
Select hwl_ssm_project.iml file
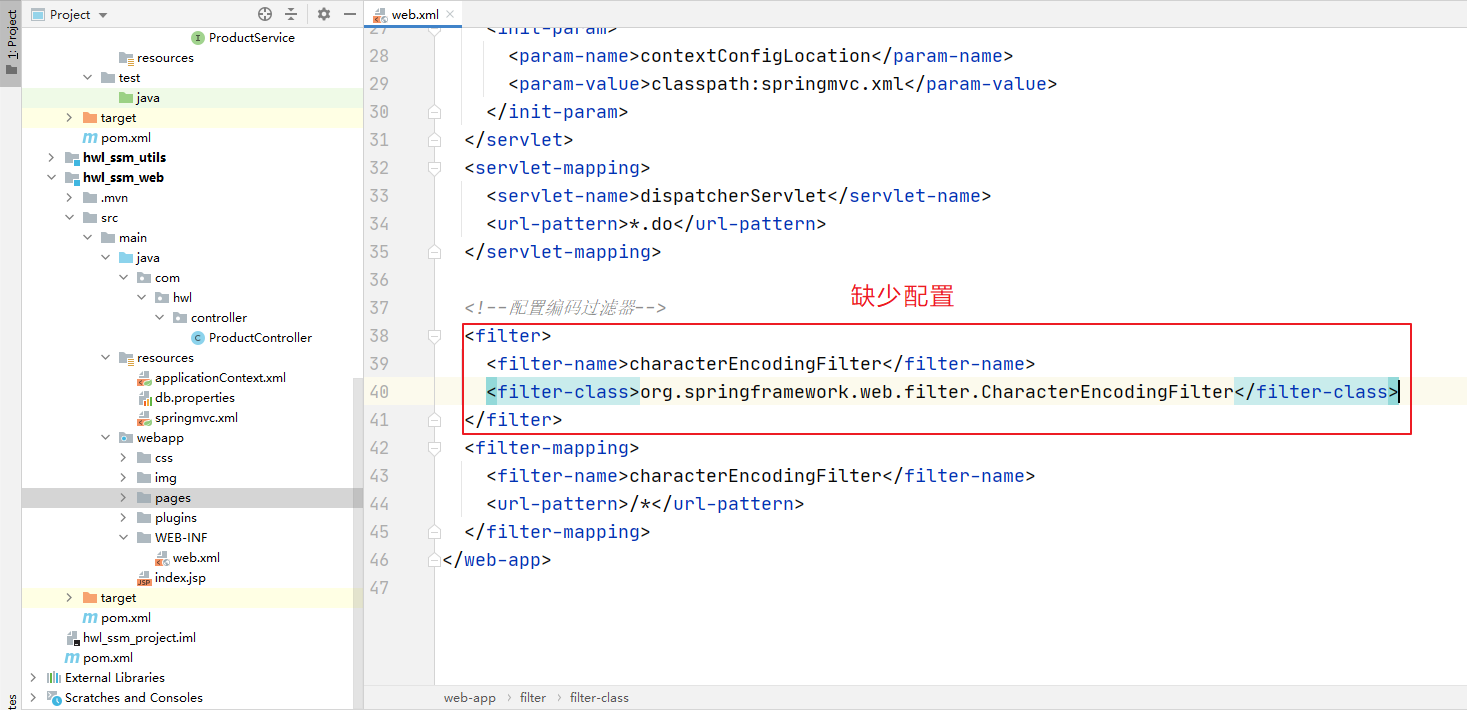coord(139,637)
